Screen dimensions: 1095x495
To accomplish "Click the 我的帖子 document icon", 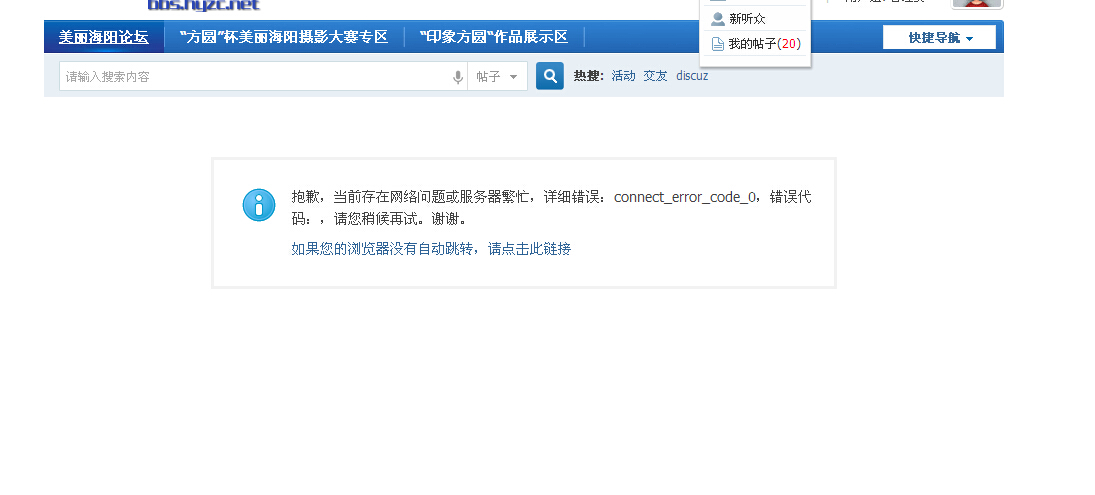I will pyautogui.click(x=717, y=44).
